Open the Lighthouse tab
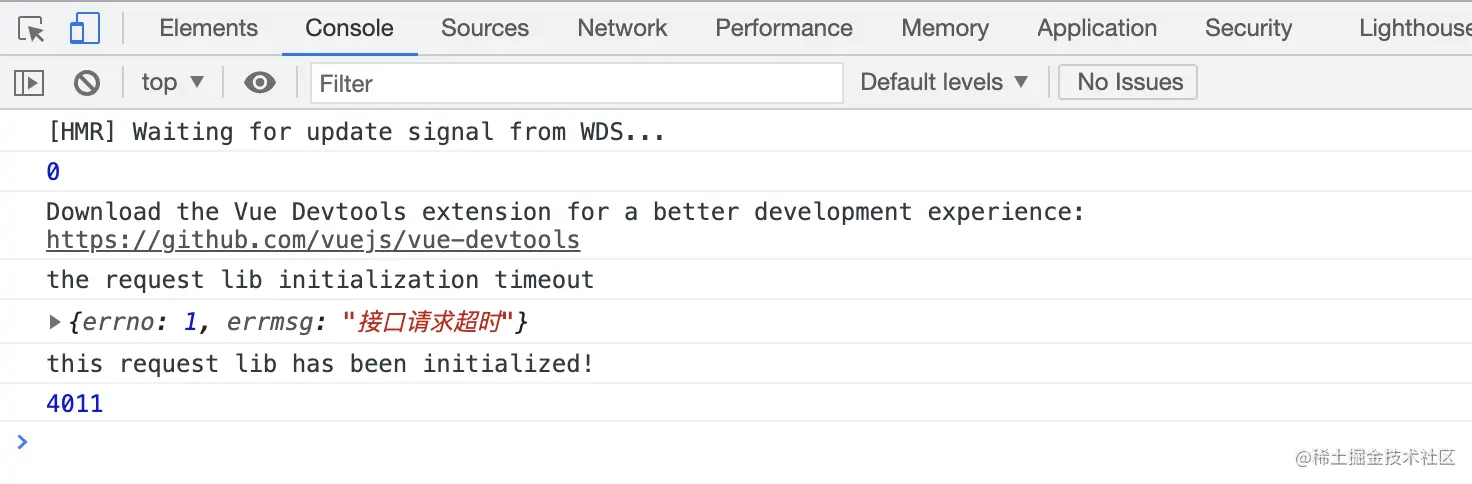1472x484 pixels. [x=1414, y=29]
